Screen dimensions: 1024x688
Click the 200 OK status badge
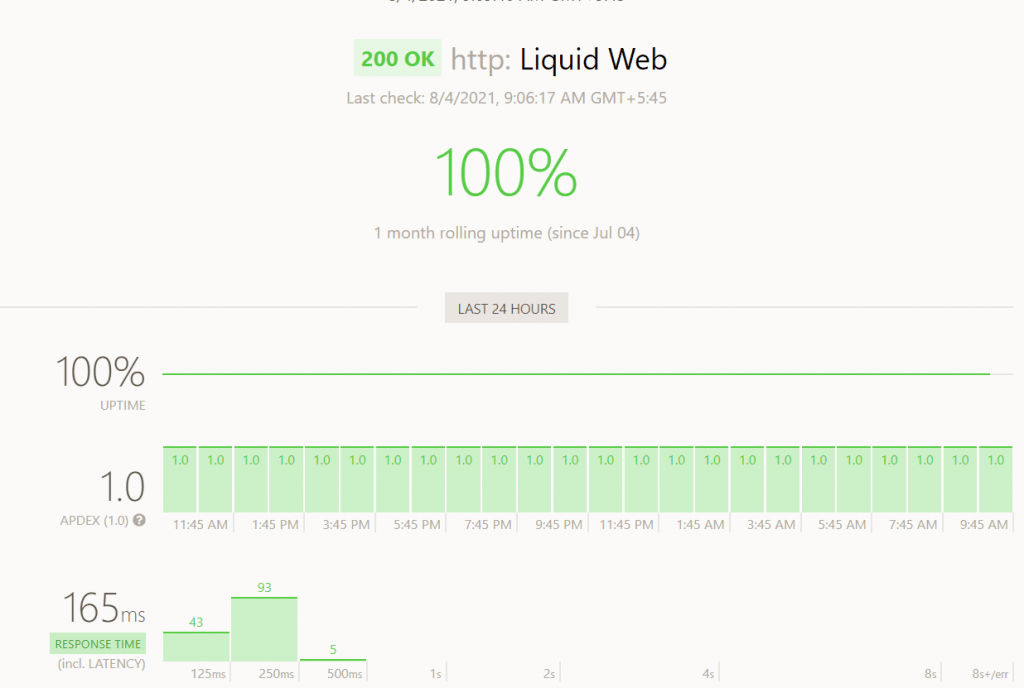397,59
